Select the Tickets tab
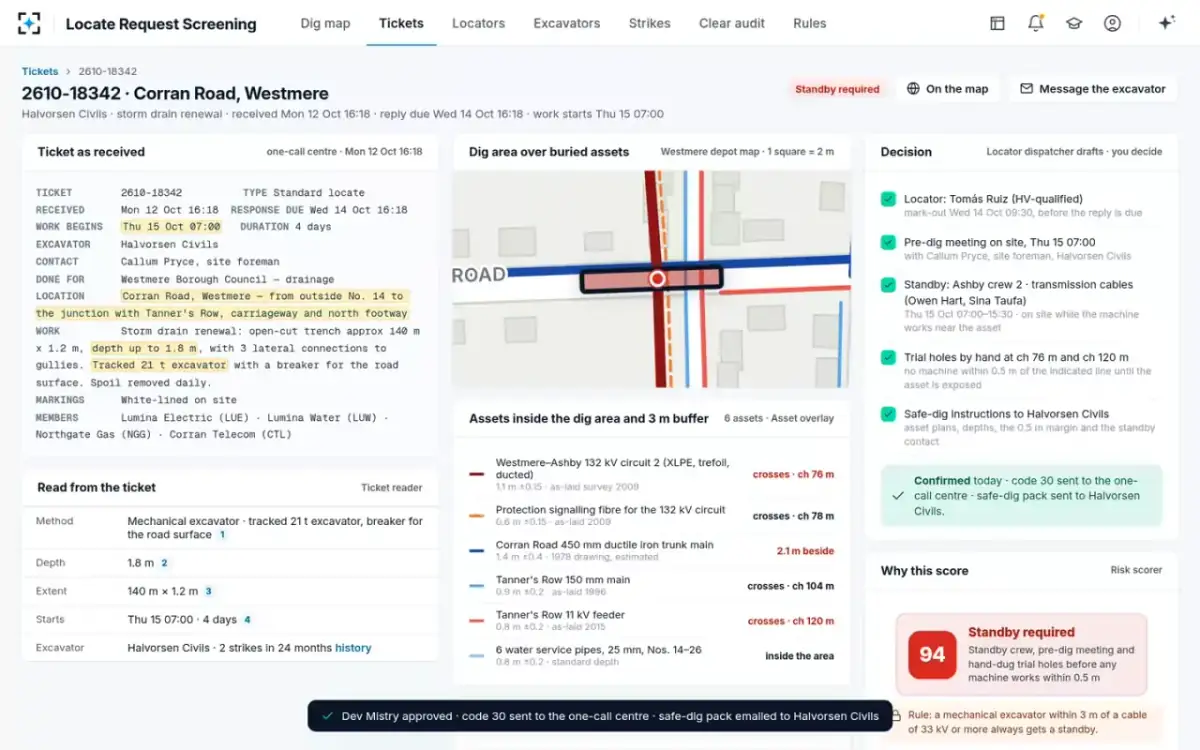The width and height of the screenshot is (1200, 750). coord(401,23)
